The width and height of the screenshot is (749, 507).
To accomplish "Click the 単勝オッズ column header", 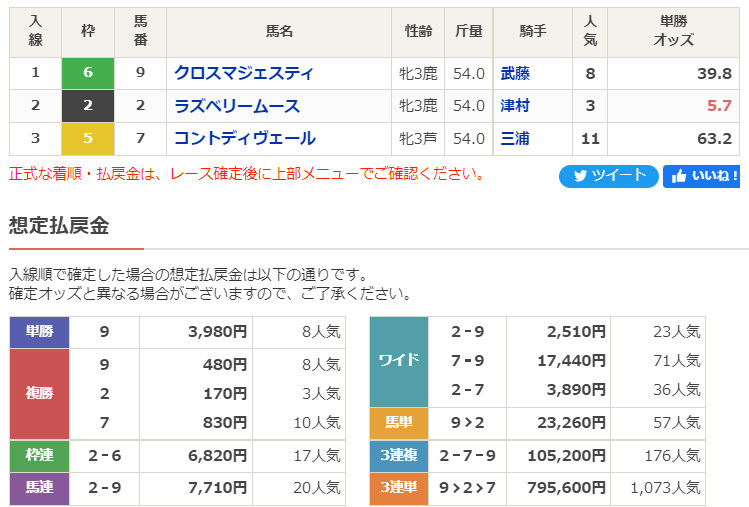I will [x=674, y=32].
